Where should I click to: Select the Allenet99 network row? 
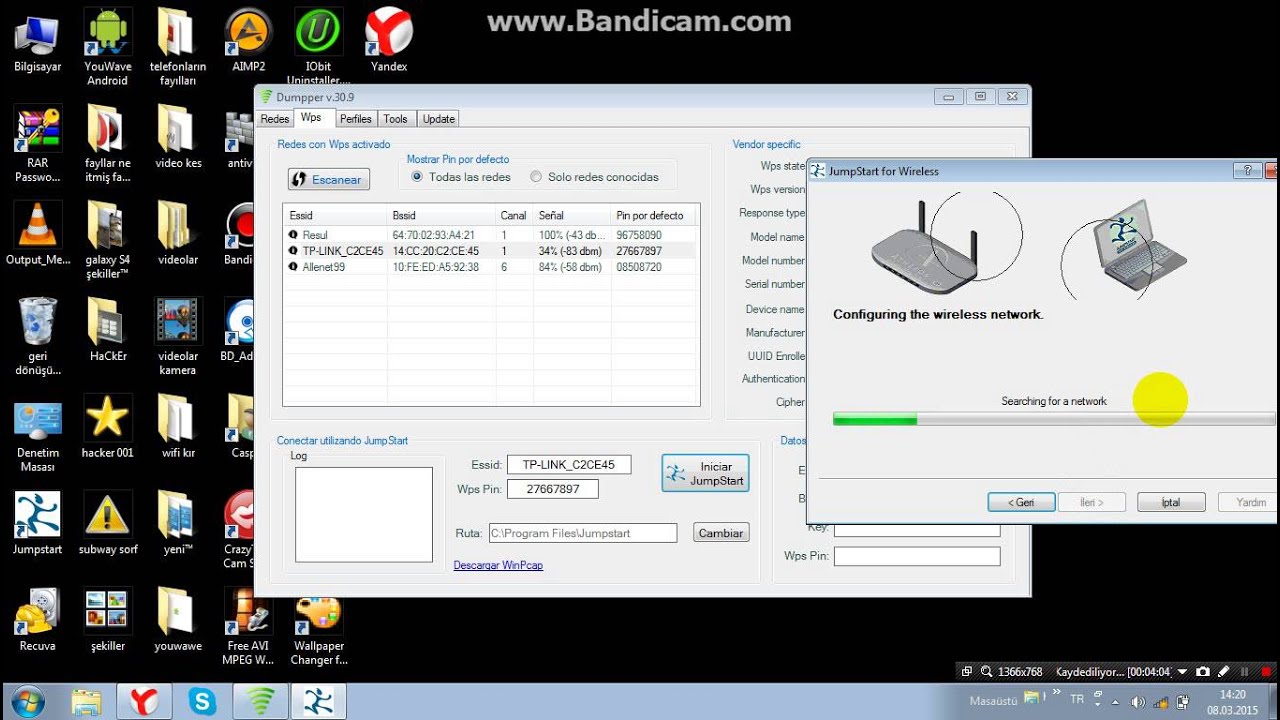(x=490, y=267)
